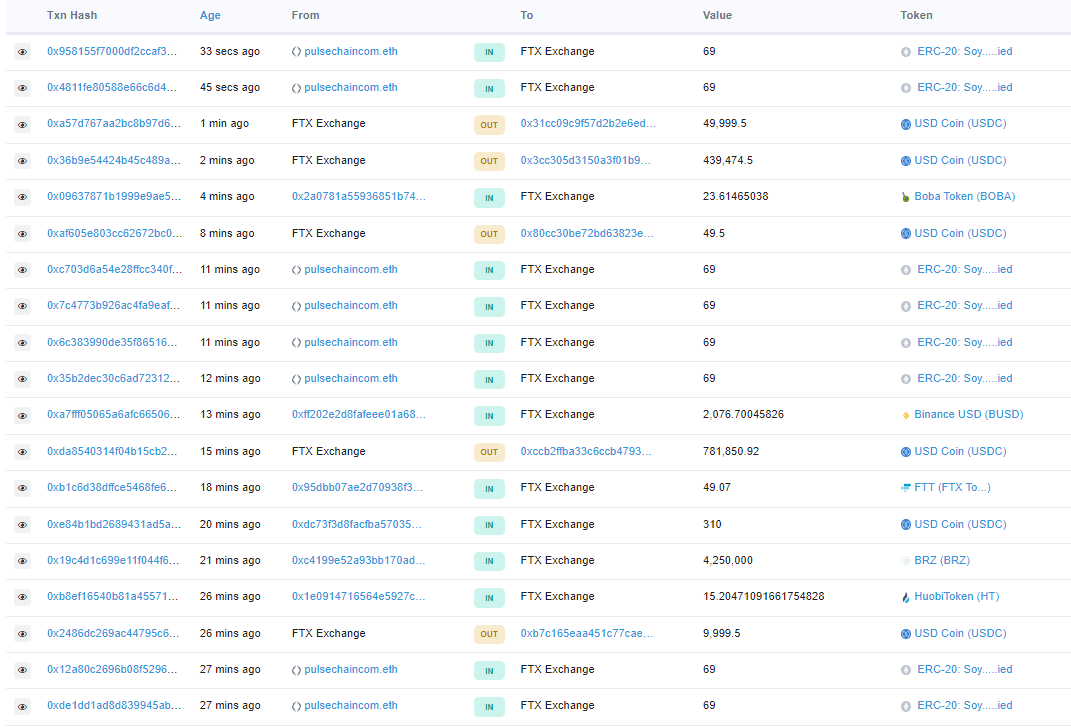Image resolution: width=1071 pixels, height=727 pixels.
Task: Click Boba Token logo icon
Action: click(x=906, y=197)
